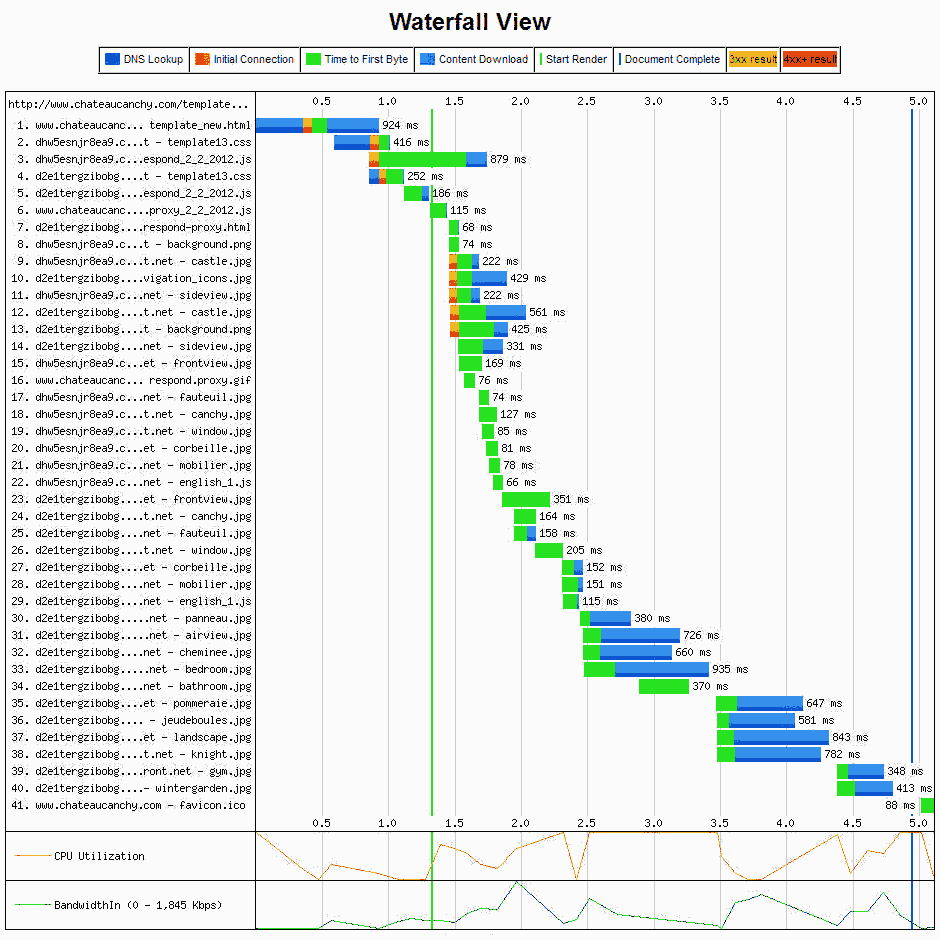Screen dimensions: 940x940
Task: Click the 2.5 second mark on top timeline
Action: [586, 102]
